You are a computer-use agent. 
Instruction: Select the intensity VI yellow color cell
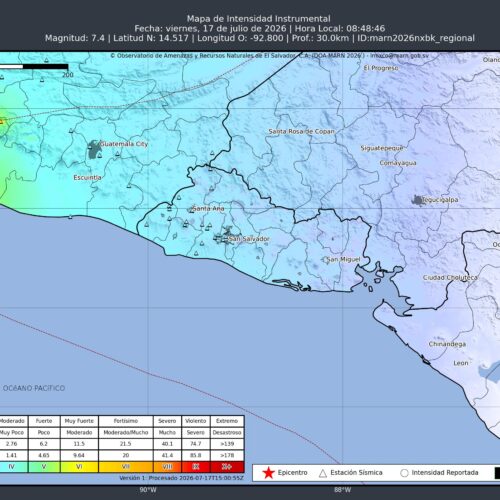click(79, 467)
